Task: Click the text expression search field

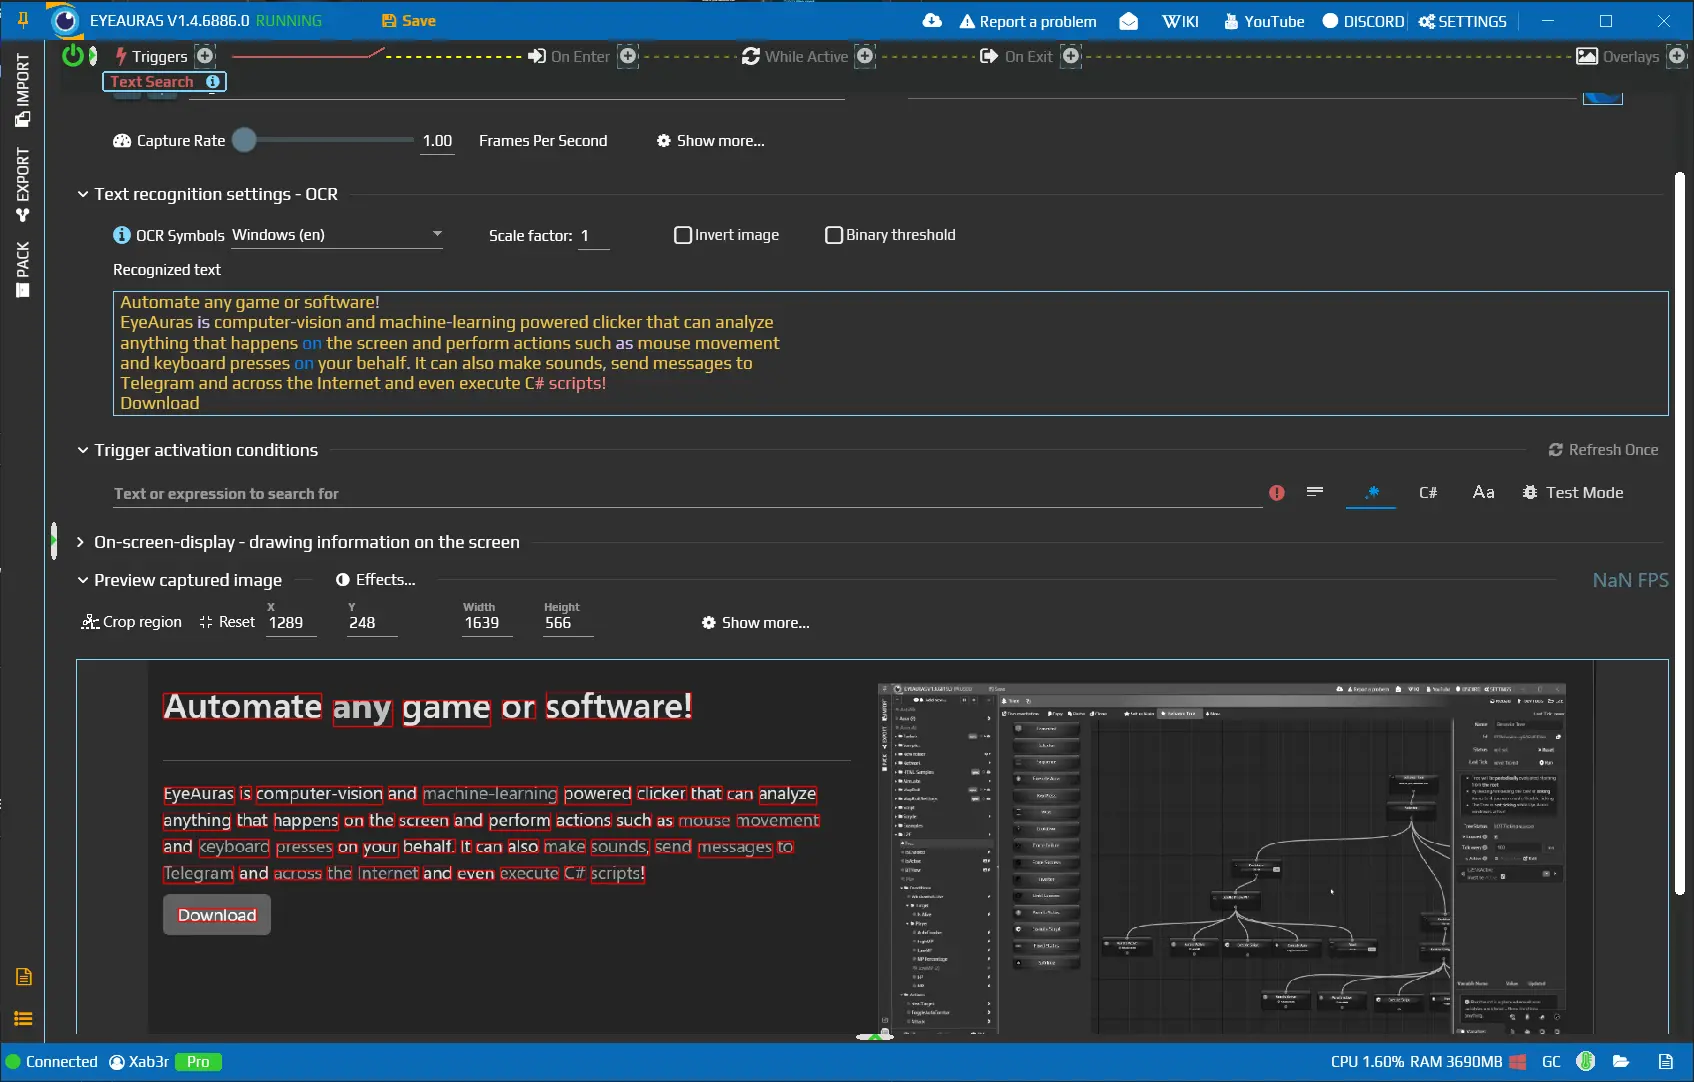Action: [x=600, y=493]
